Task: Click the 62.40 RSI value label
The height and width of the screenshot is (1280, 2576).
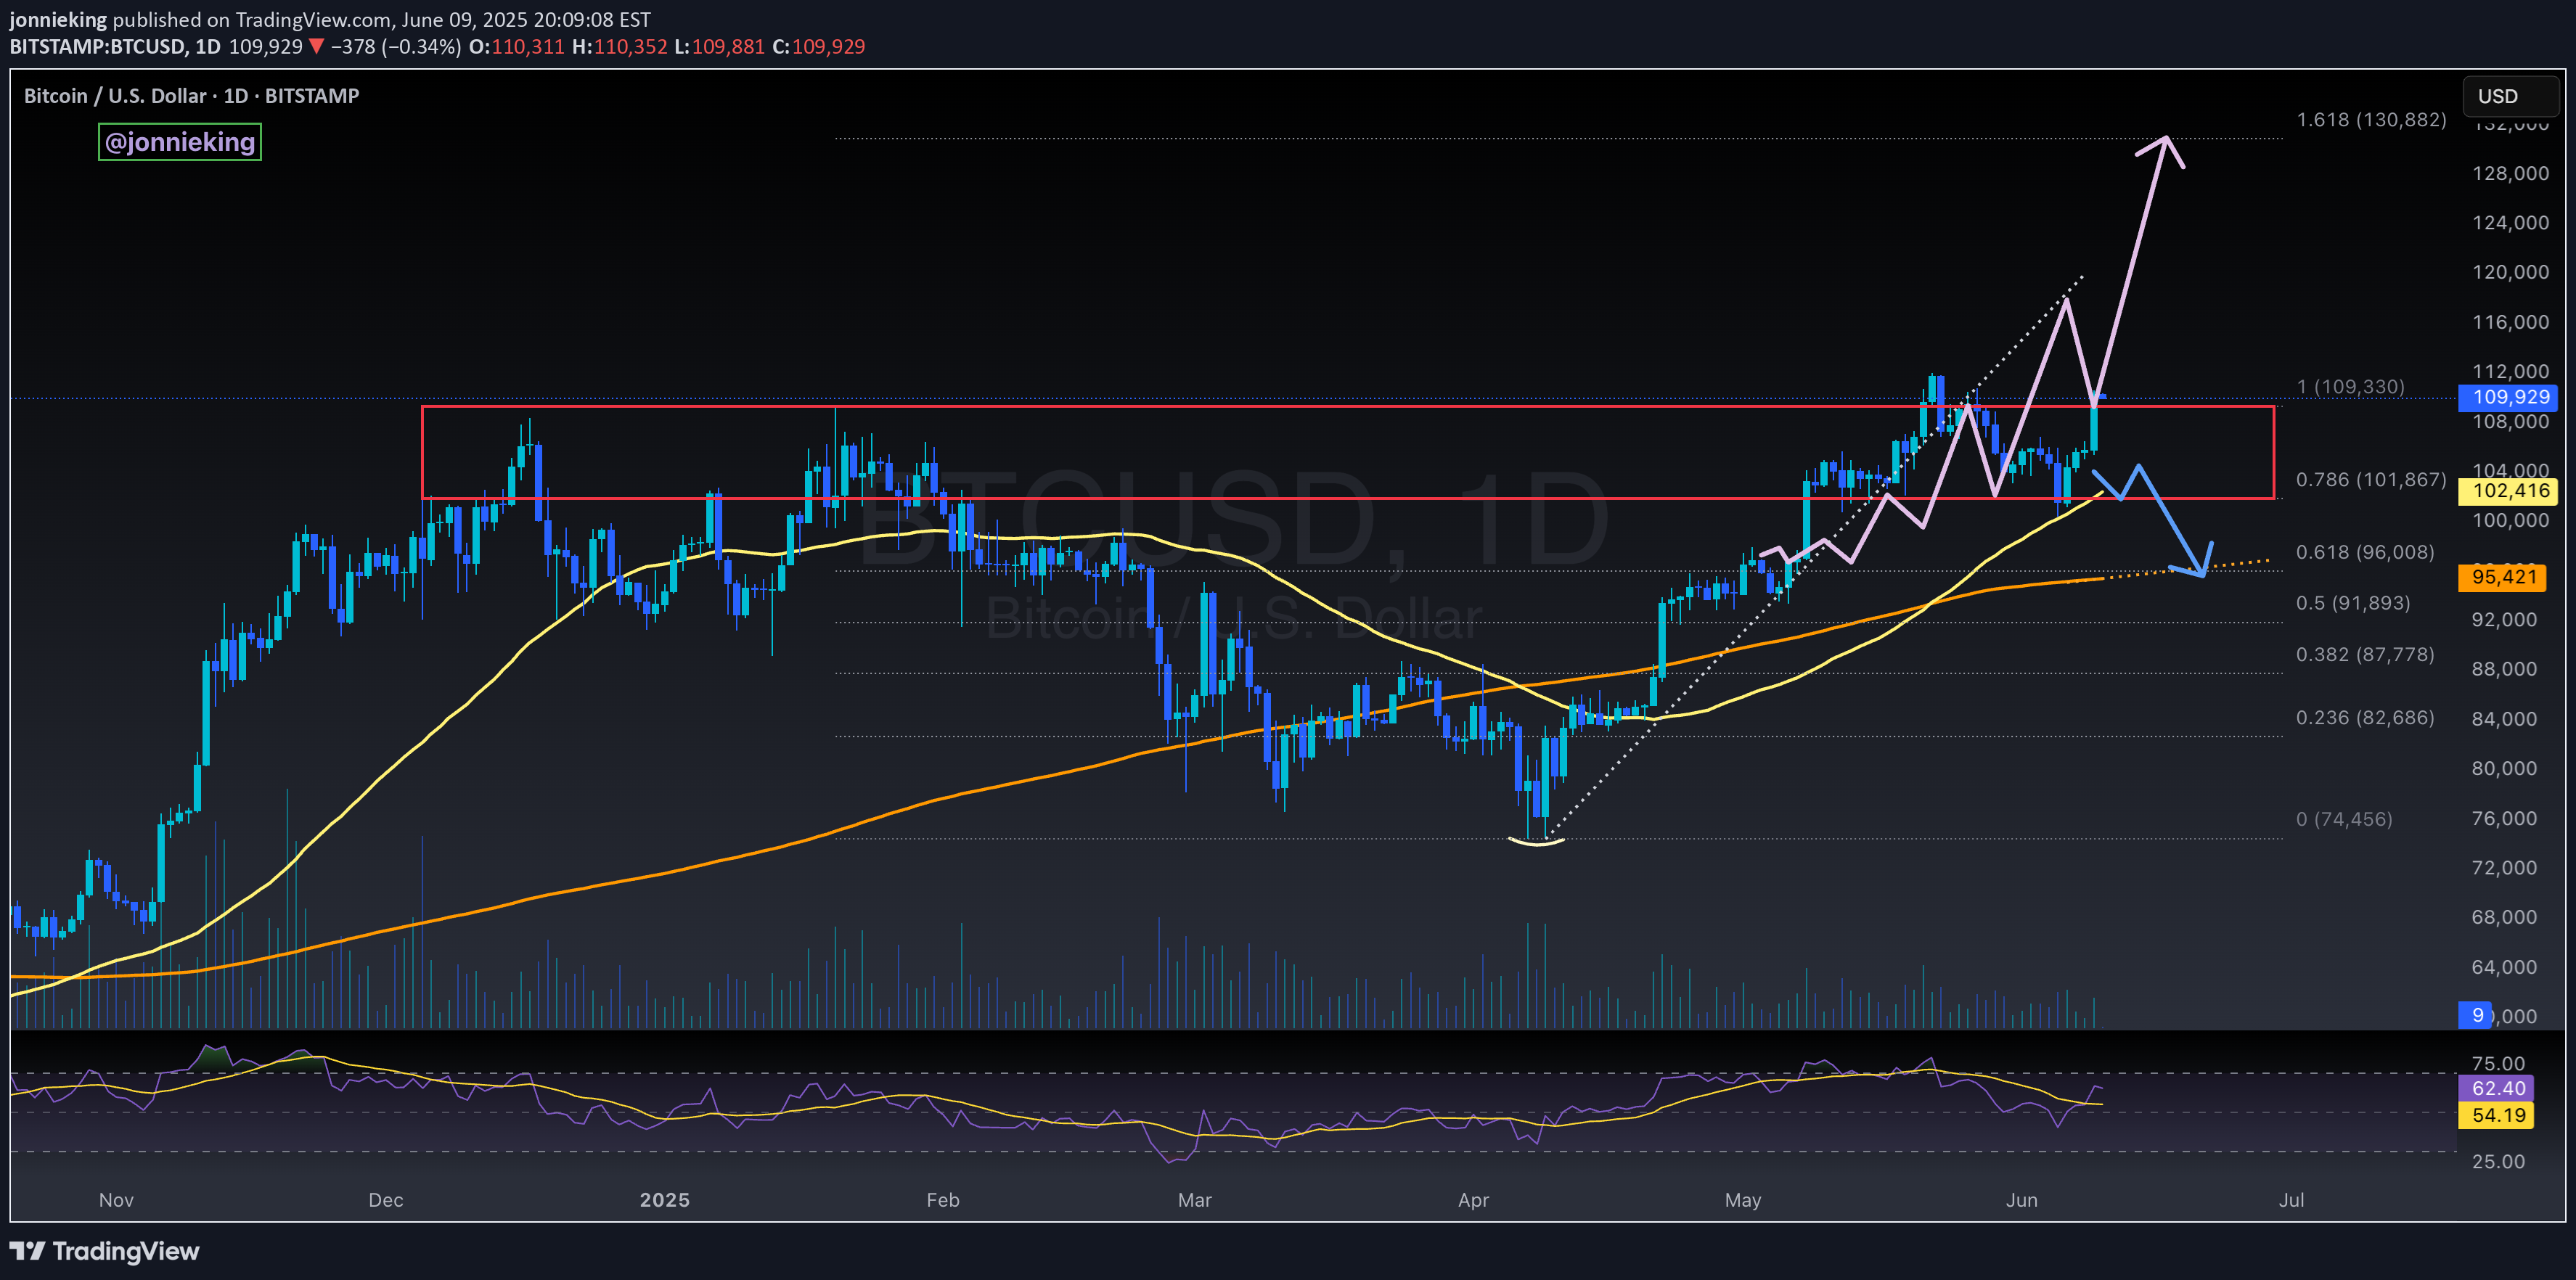Action: click(2496, 1088)
